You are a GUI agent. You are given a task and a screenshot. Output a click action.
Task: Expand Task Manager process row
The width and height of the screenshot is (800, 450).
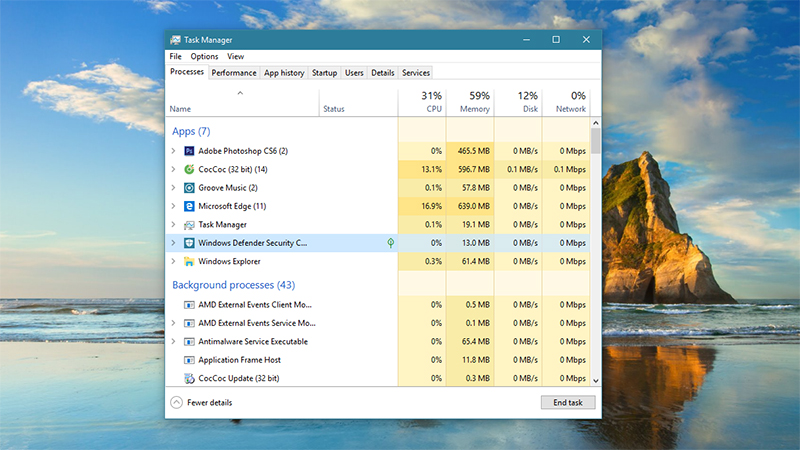pos(173,224)
